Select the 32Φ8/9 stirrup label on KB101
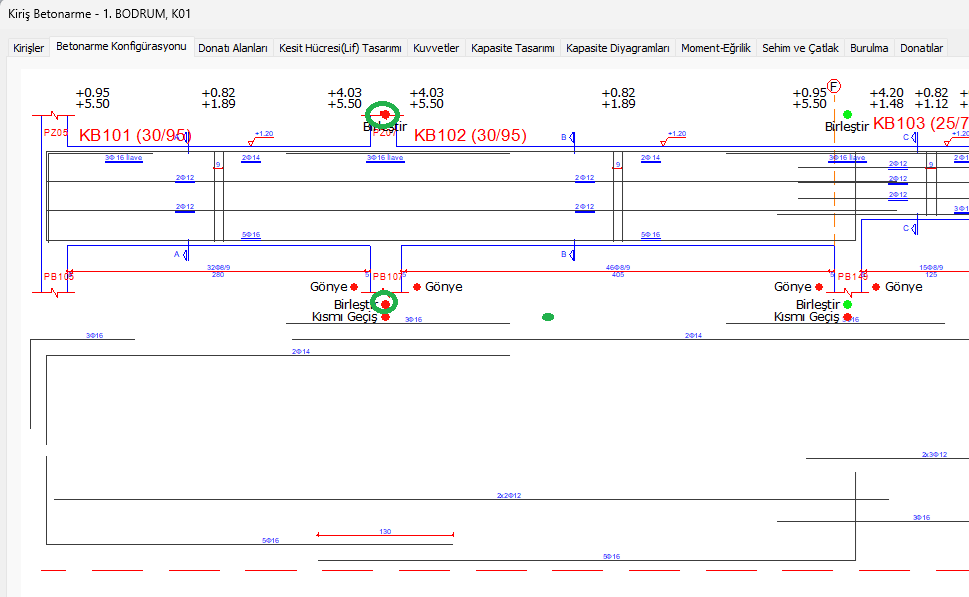The image size is (969, 597). pos(218,268)
